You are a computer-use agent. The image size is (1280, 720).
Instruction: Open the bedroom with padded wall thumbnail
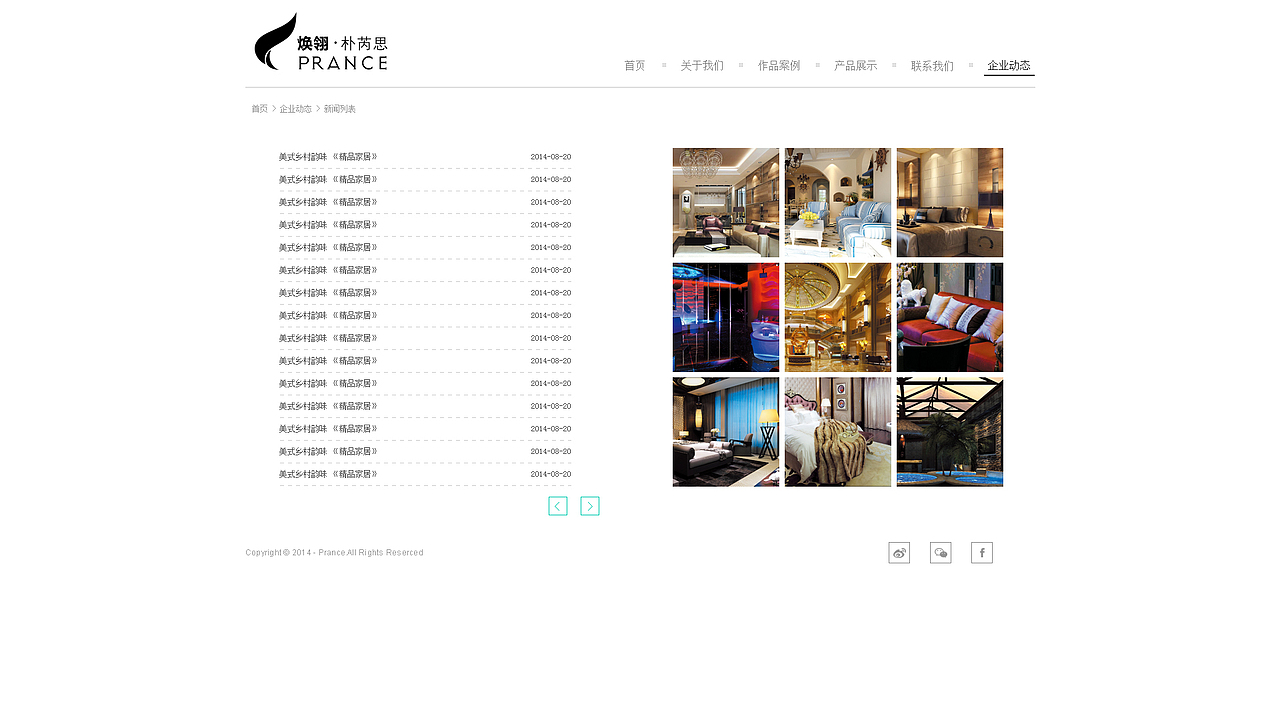coord(950,203)
